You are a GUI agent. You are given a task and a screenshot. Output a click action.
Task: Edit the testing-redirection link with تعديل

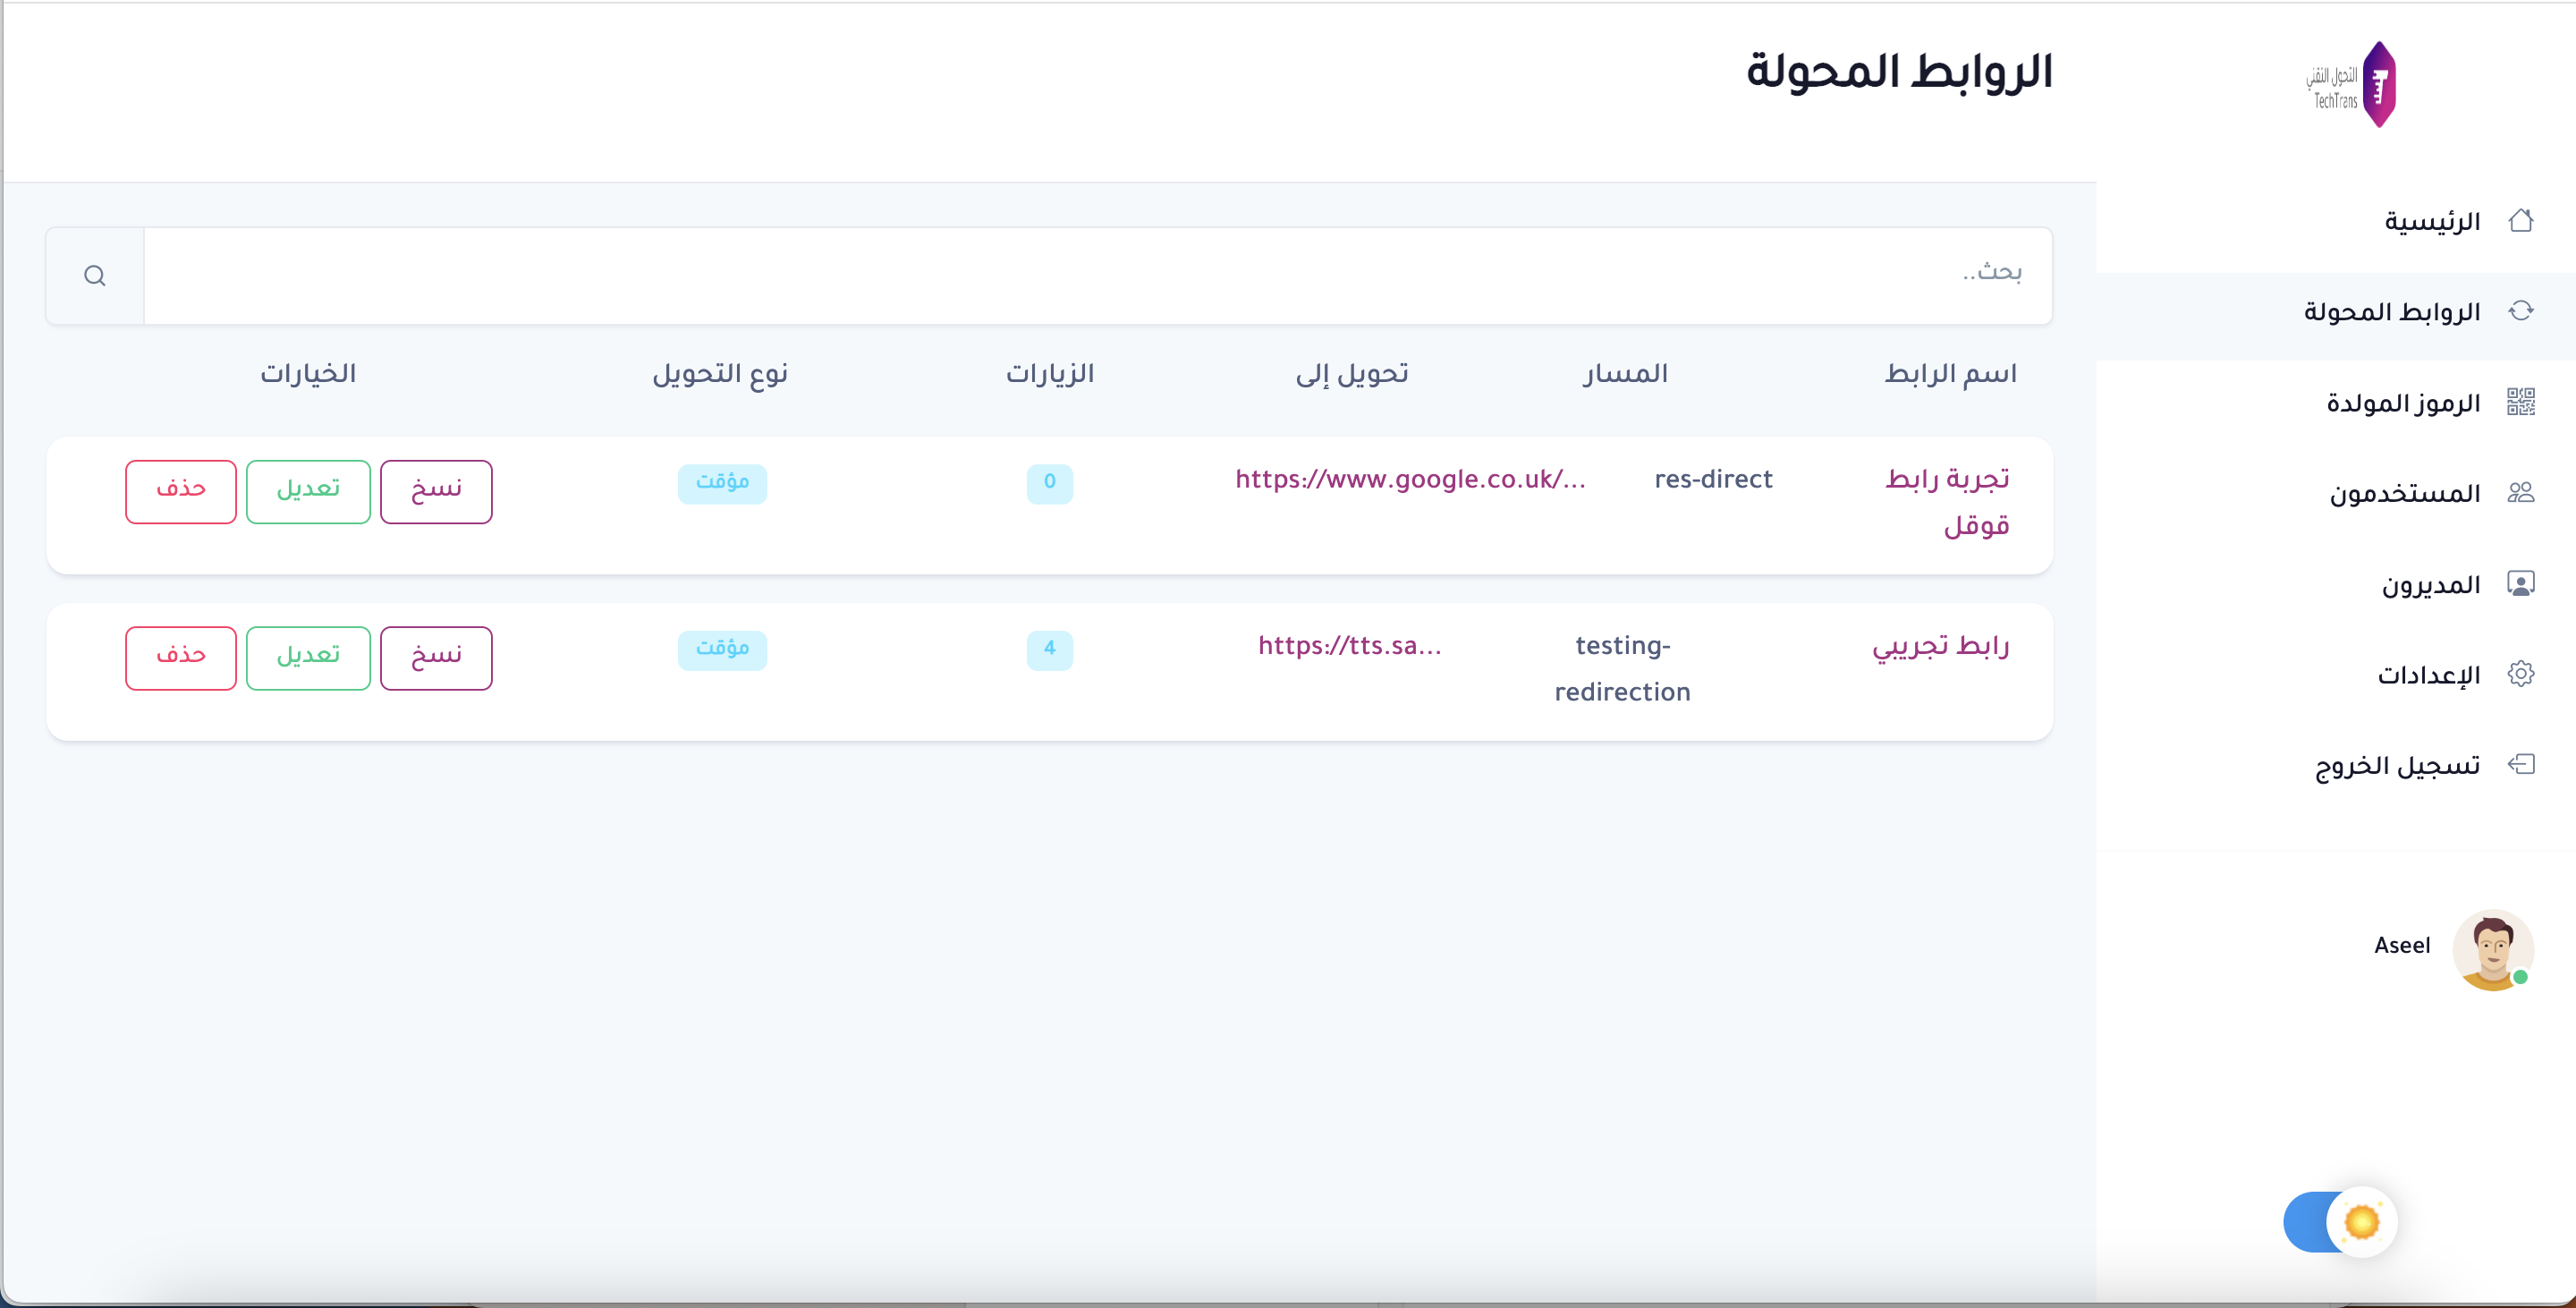[308, 658]
